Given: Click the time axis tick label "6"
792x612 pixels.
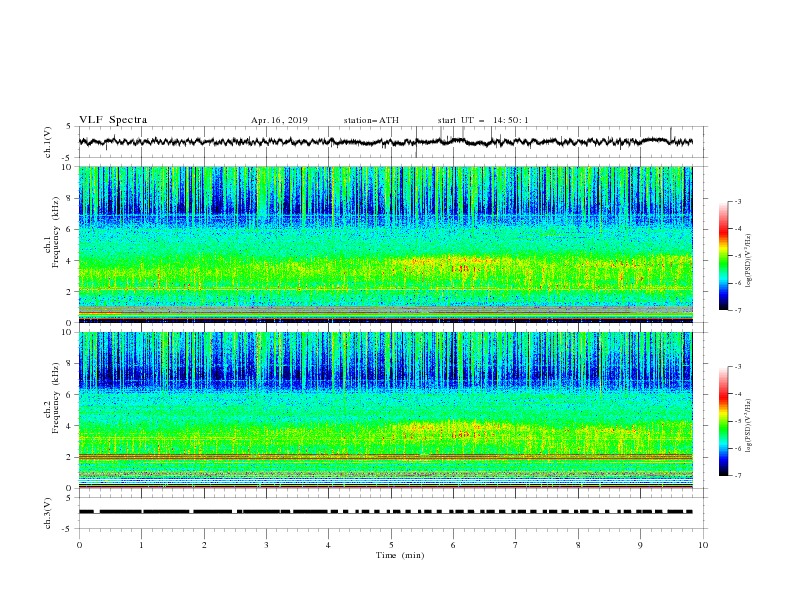Looking at the screenshot, I should [453, 545].
